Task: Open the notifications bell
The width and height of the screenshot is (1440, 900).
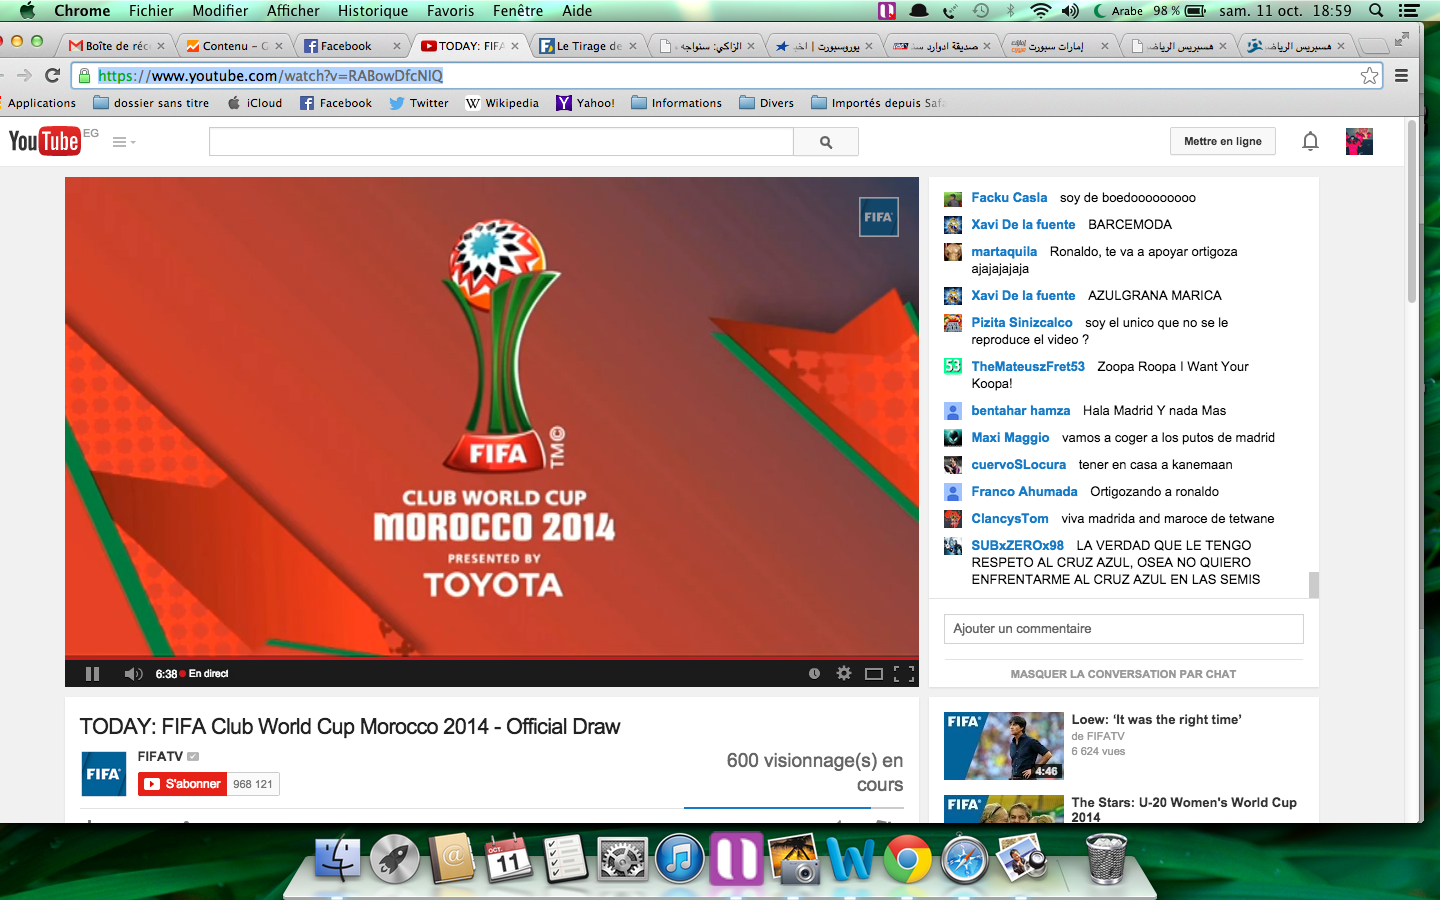Action: 1310,141
